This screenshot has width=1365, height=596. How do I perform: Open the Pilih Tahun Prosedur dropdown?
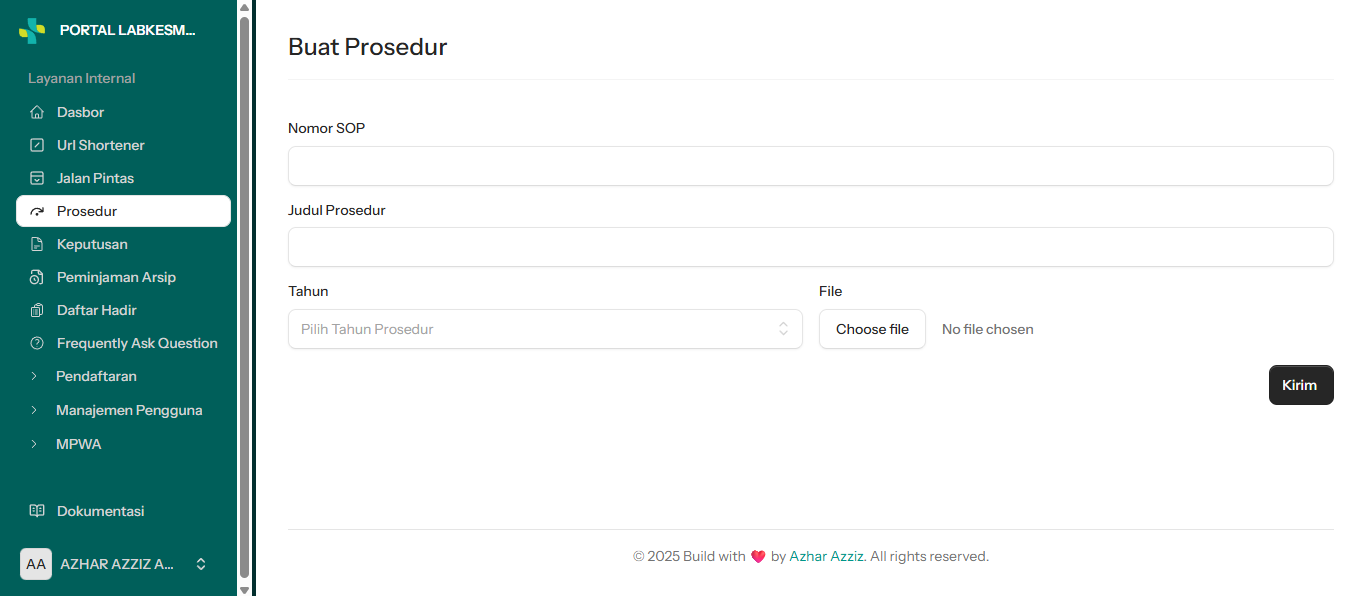tap(545, 329)
